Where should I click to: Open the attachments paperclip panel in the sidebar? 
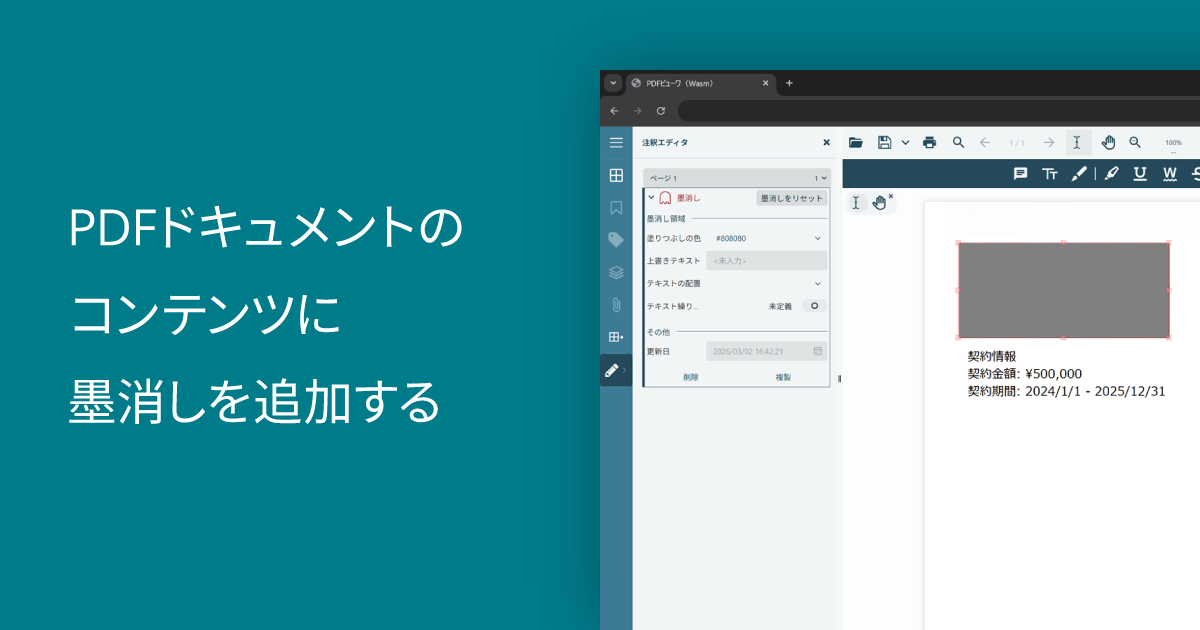615,303
